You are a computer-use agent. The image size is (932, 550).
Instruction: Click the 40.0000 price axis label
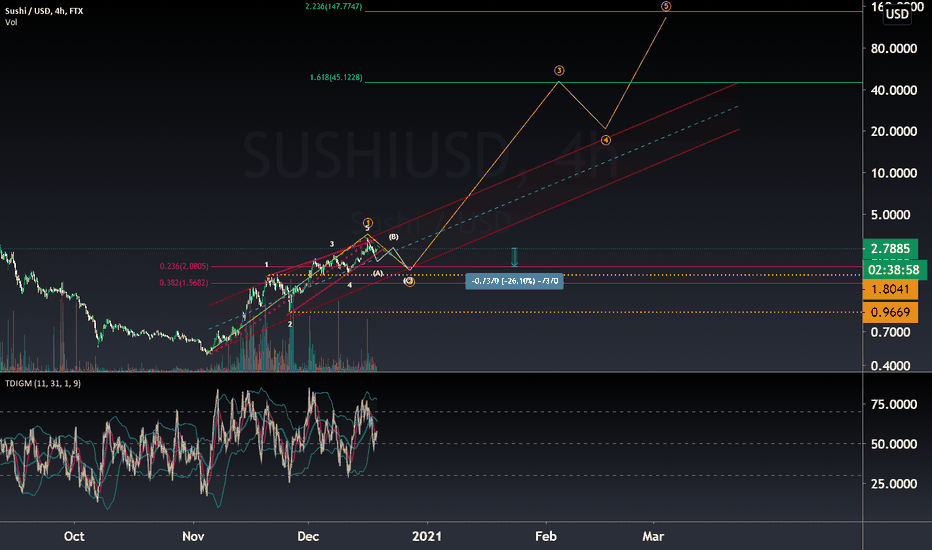[893, 90]
